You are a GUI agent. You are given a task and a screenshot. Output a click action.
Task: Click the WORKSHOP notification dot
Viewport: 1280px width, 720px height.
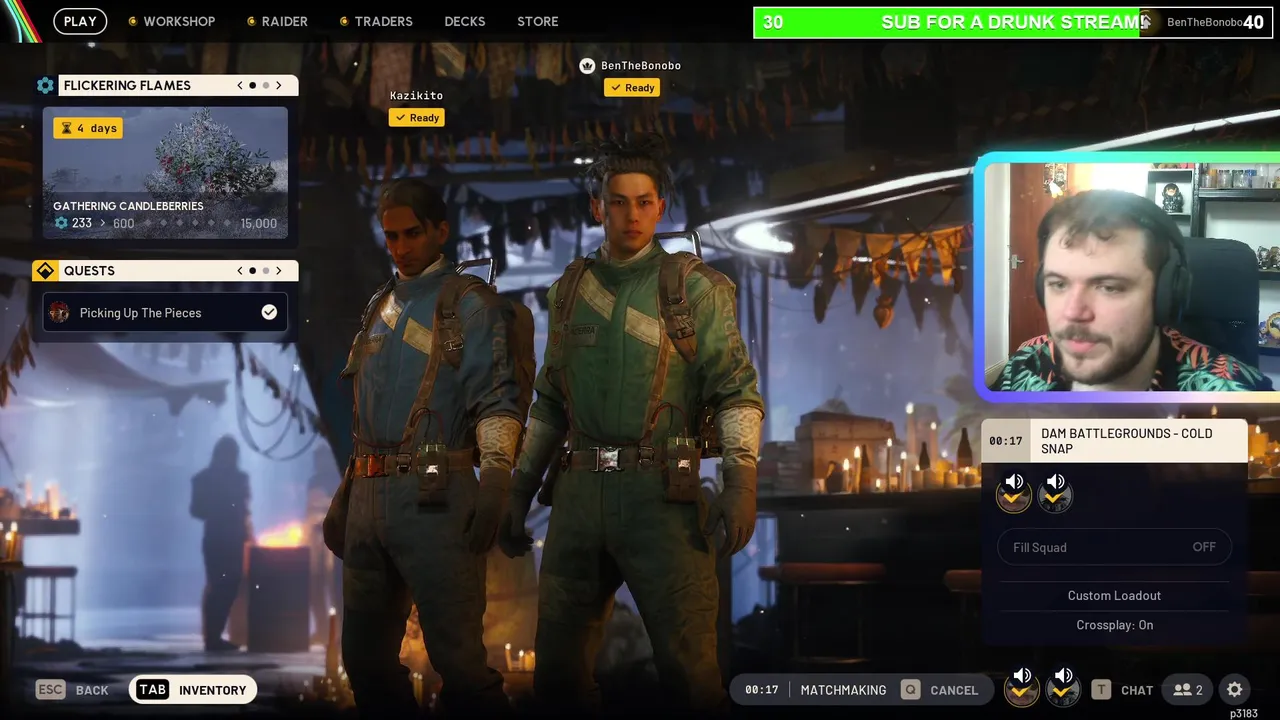pyautogui.click(x=133, y=21)
